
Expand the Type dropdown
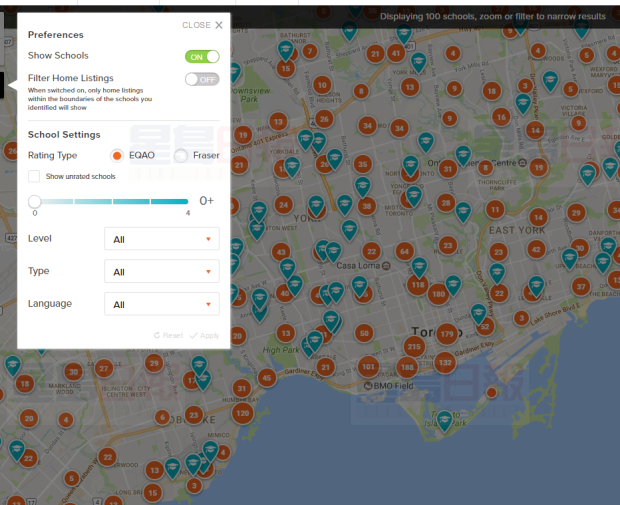click(161, 271)
